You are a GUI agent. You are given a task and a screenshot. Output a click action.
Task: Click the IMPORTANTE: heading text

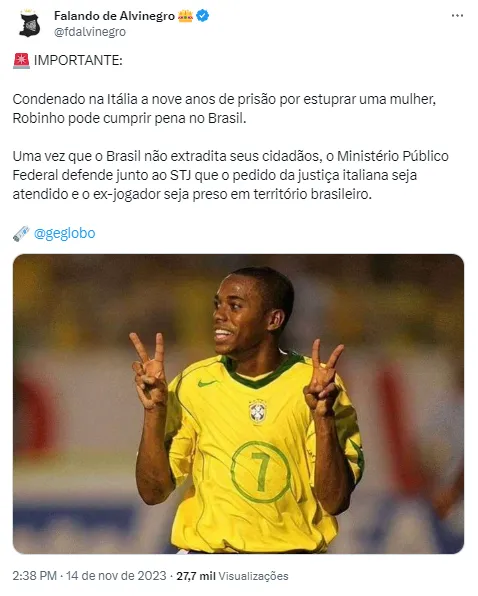point(78,61)
